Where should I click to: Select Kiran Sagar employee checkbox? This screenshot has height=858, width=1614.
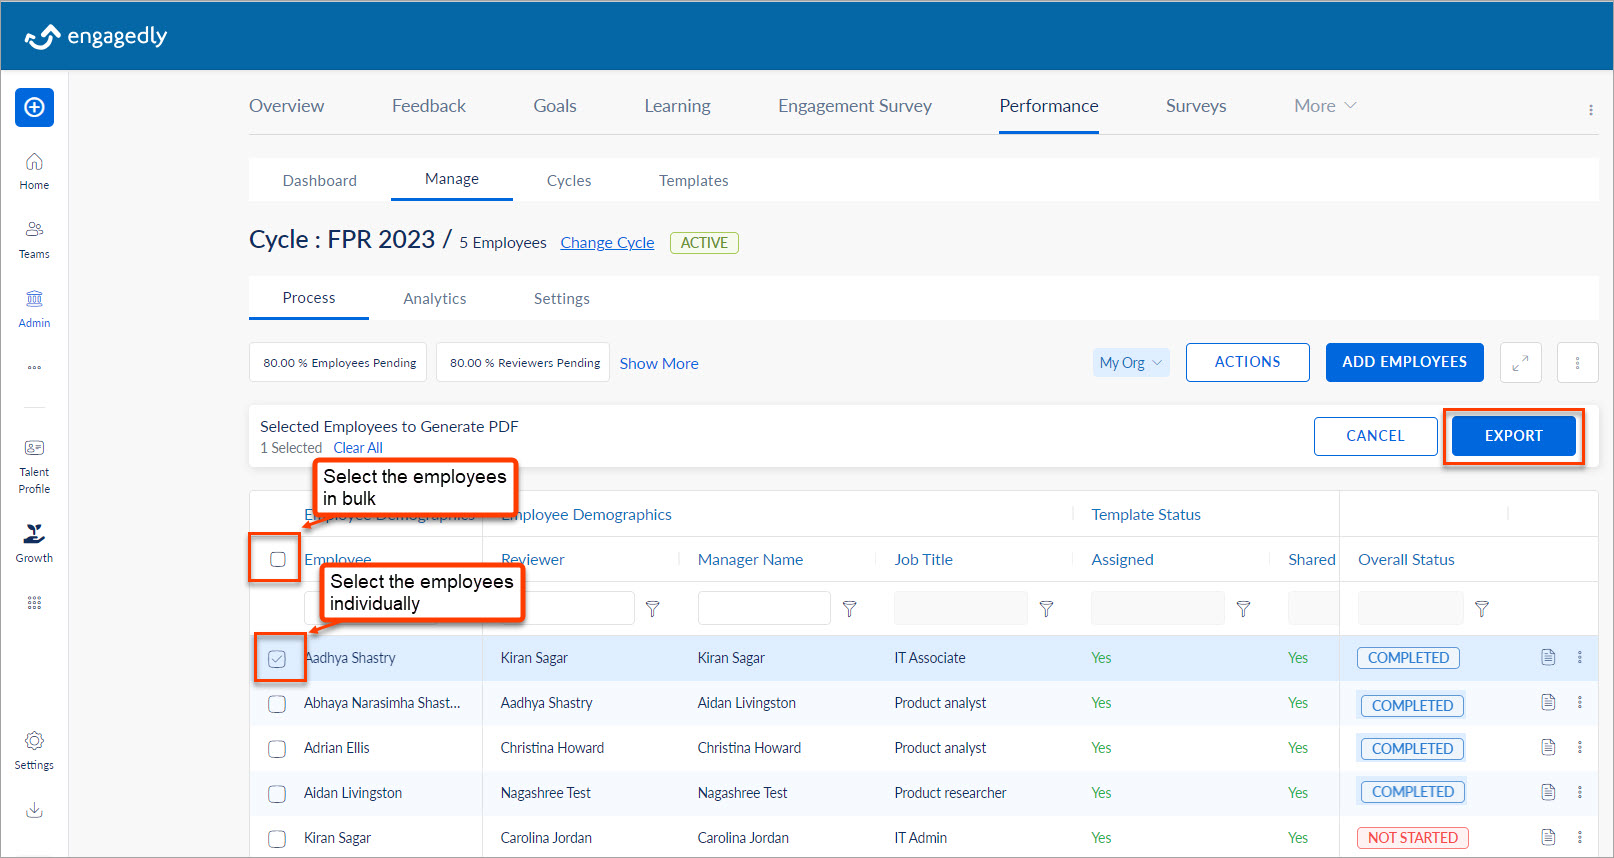277,839
